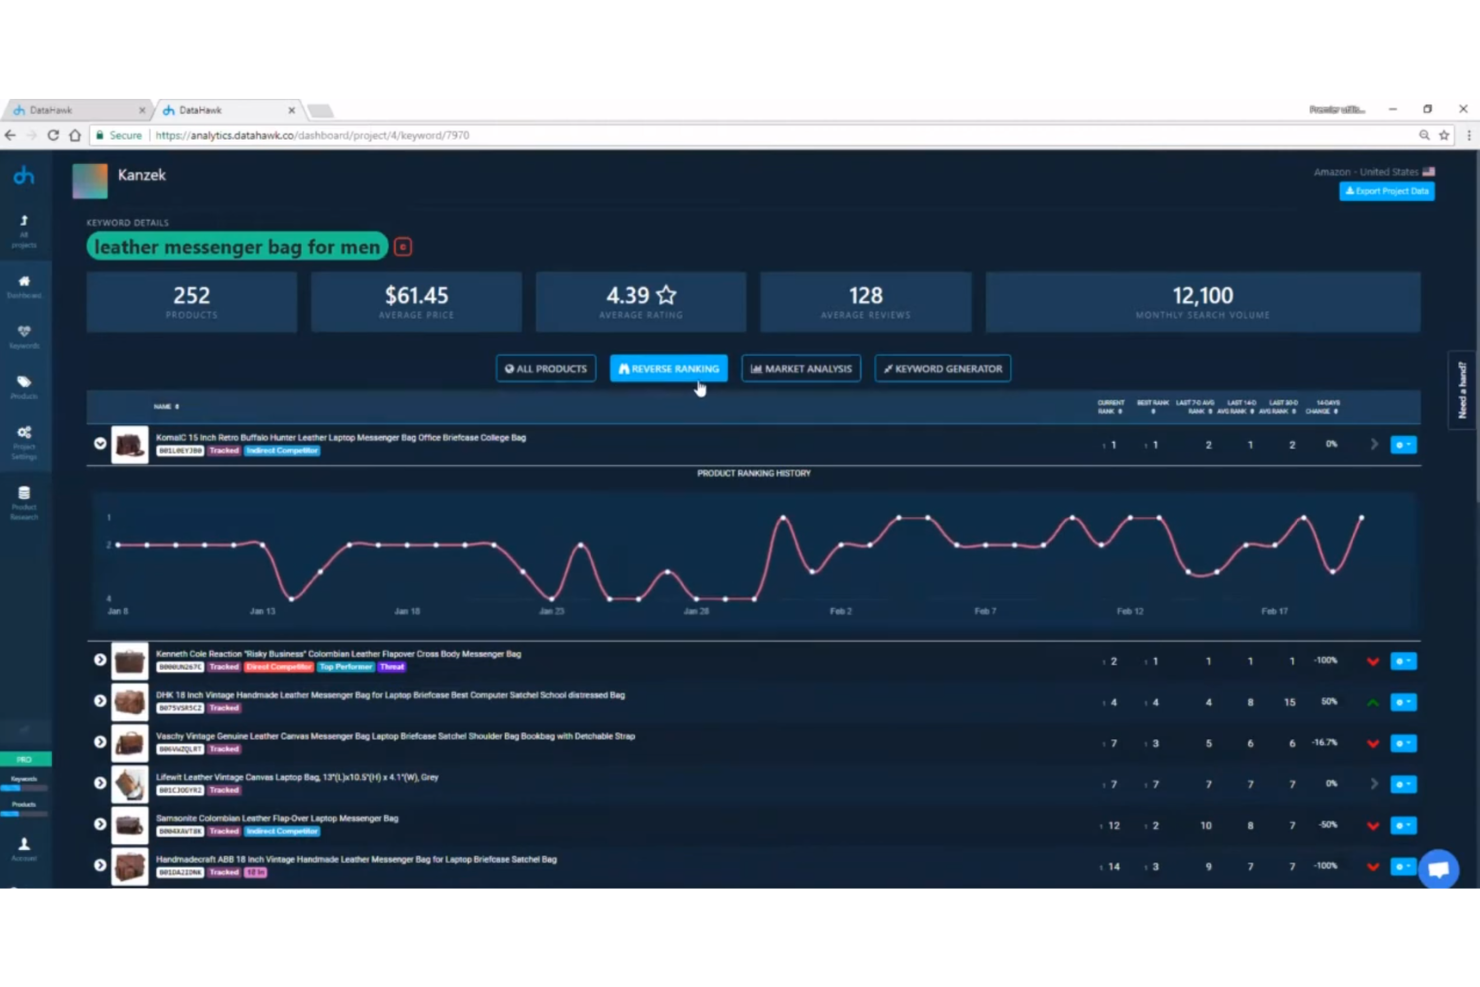Open Products section with tag icon
The width and height of the screenshot is (1480, 987).
(24, 388)
